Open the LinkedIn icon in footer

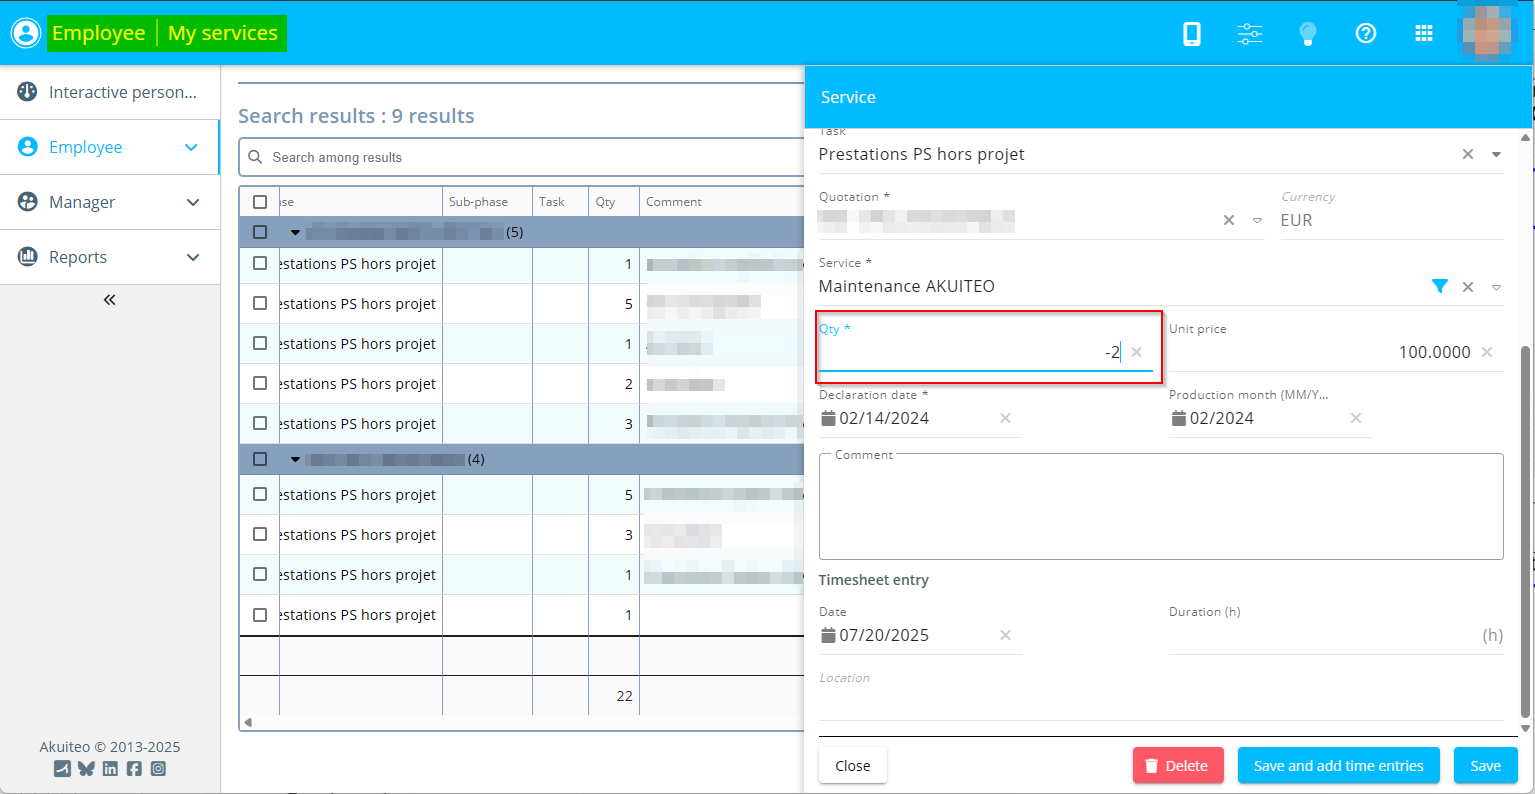click(110, 769)
